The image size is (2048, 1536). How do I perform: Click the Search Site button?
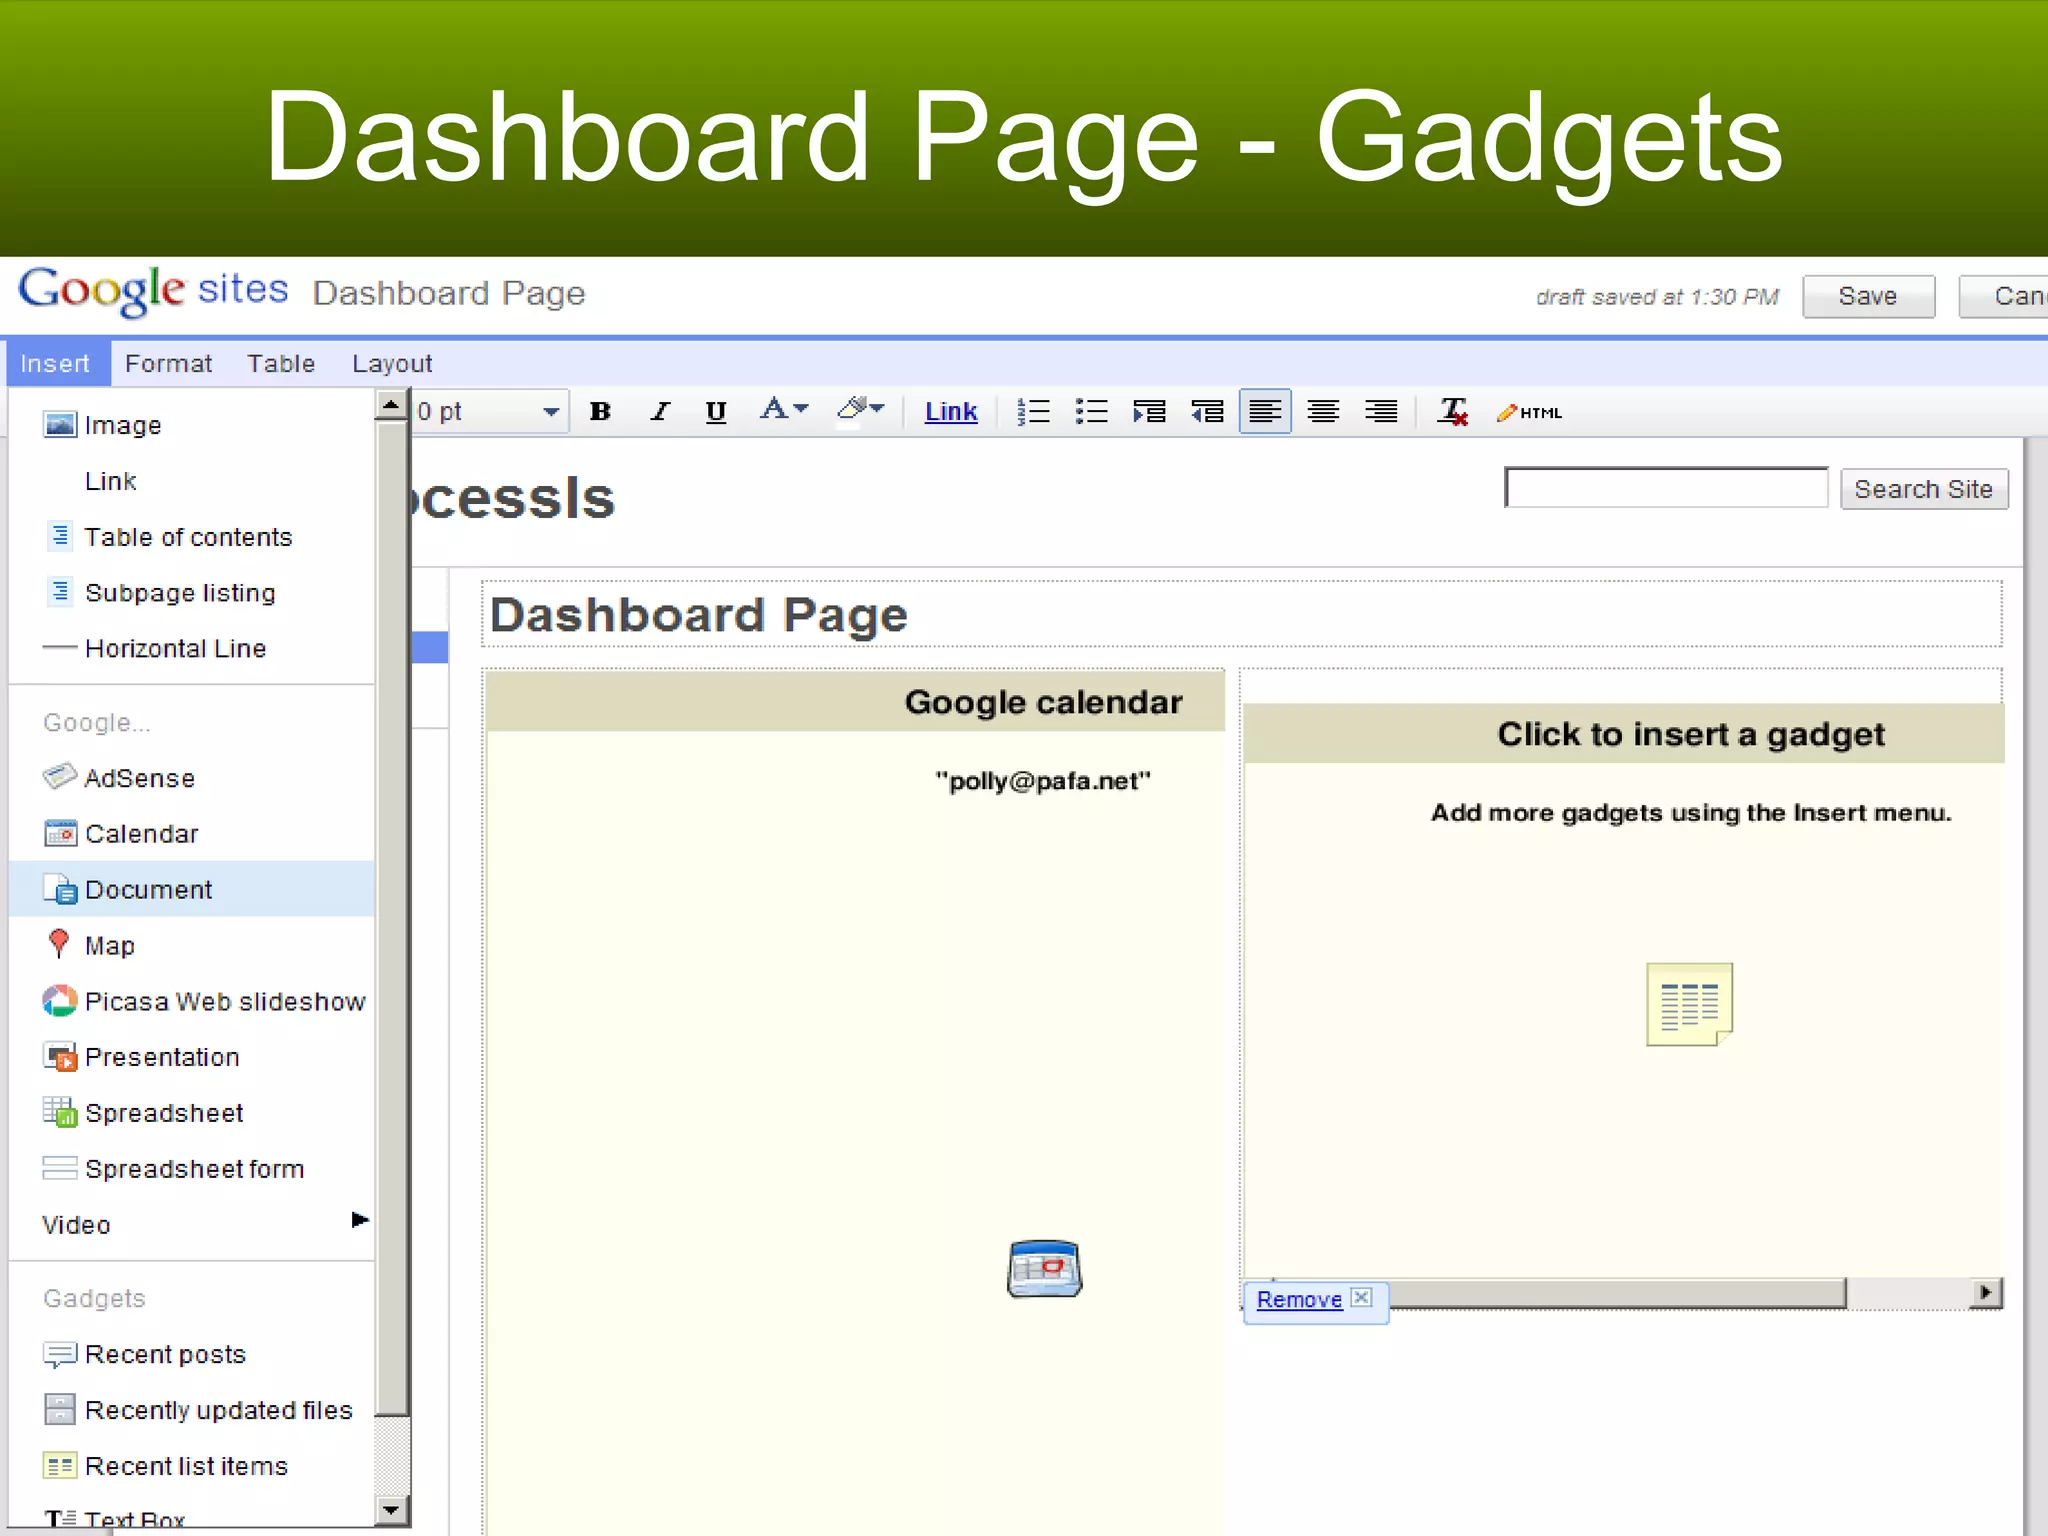[1924, 489]
